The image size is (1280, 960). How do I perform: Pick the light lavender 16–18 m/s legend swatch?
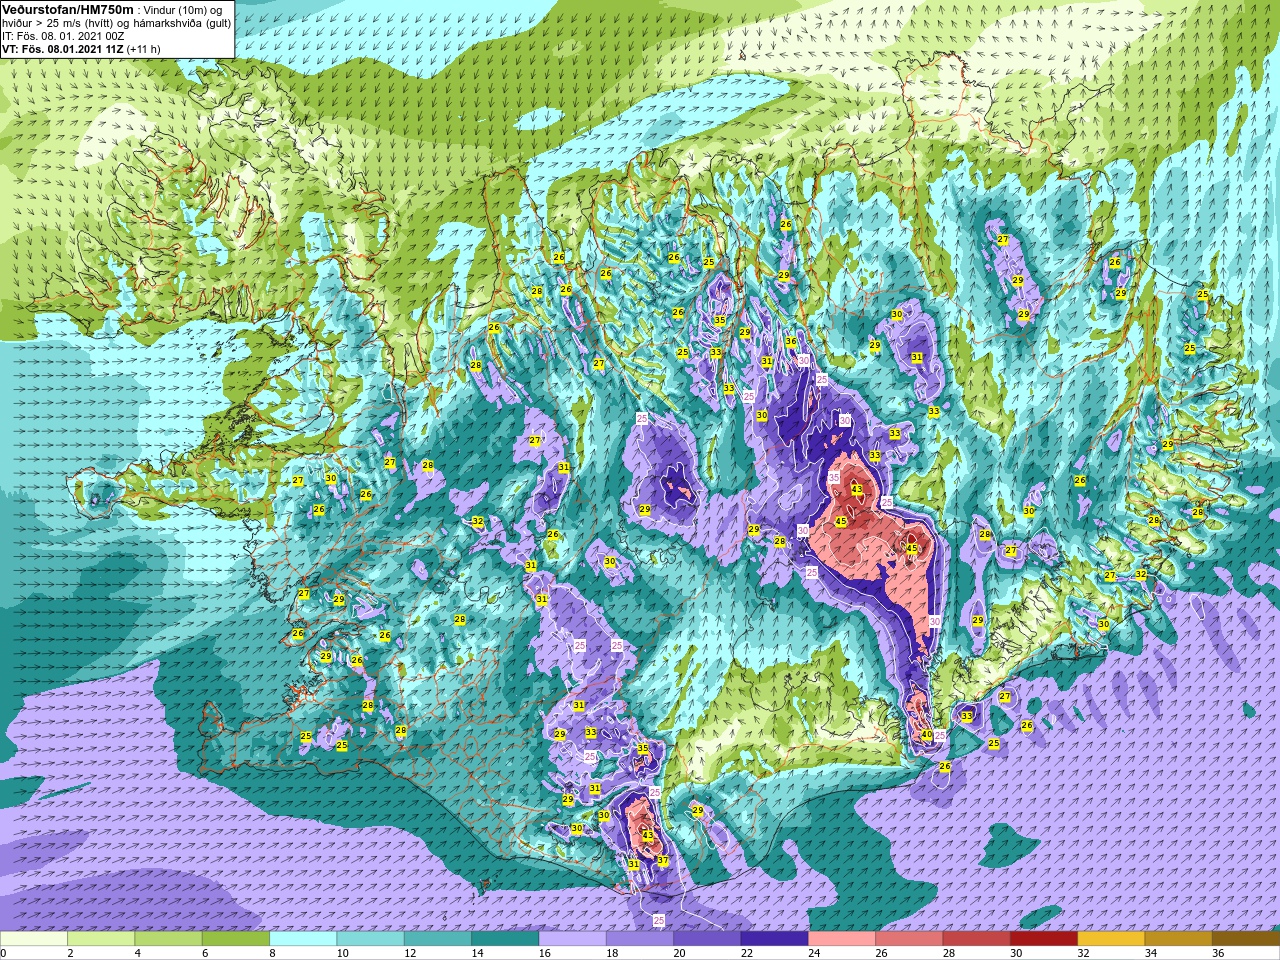[x=572, y=939]
